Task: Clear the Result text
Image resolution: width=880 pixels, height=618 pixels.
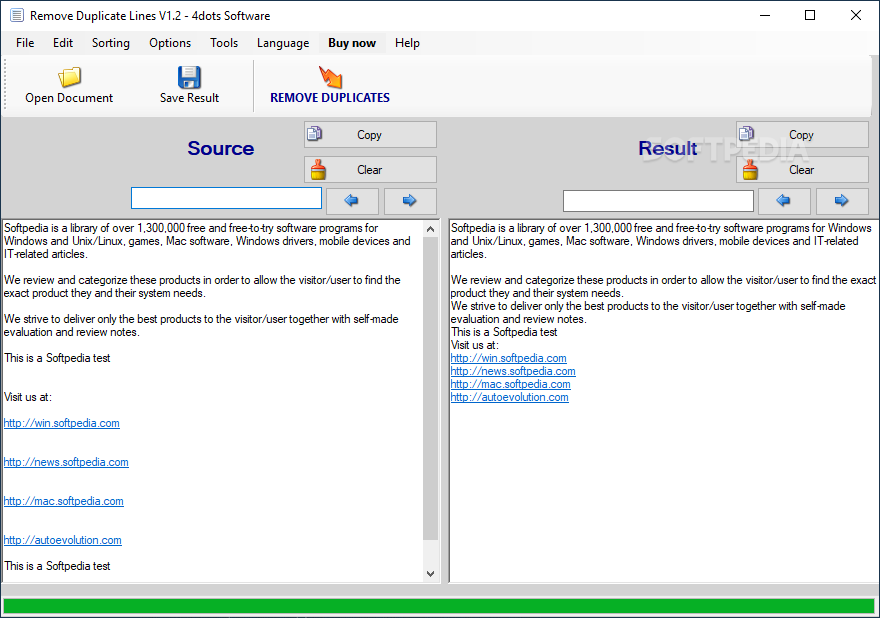Action: (x=802, y=170)
